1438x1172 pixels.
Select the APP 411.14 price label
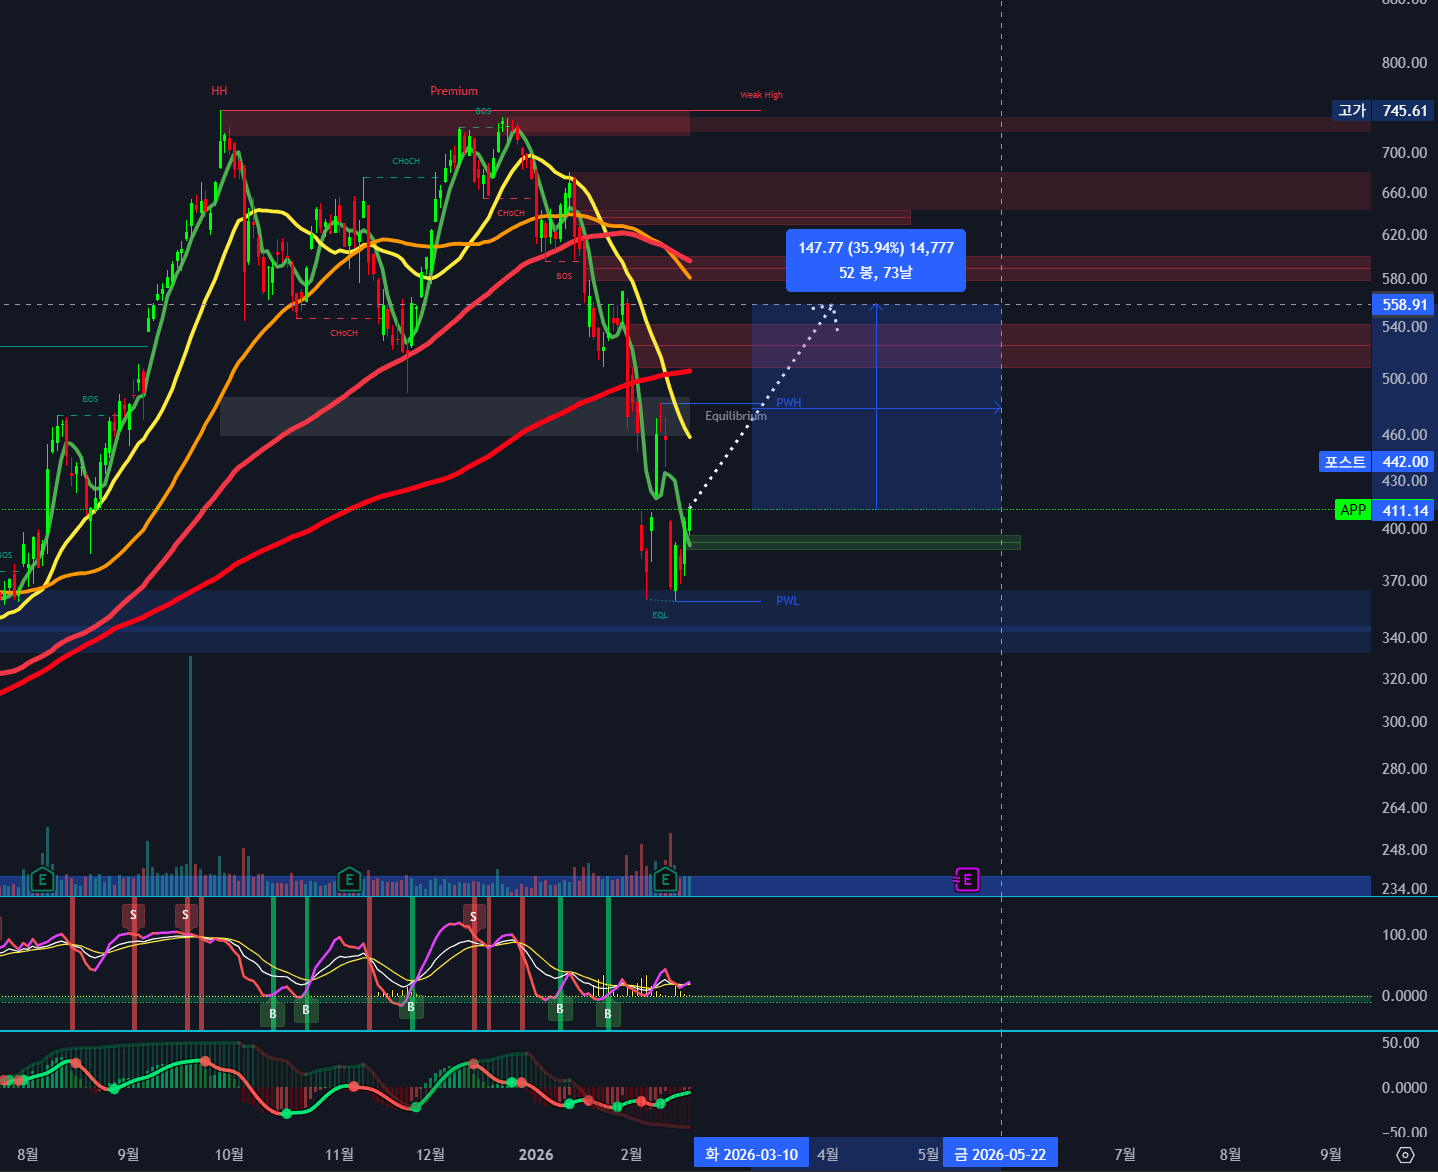(1385, 510)
